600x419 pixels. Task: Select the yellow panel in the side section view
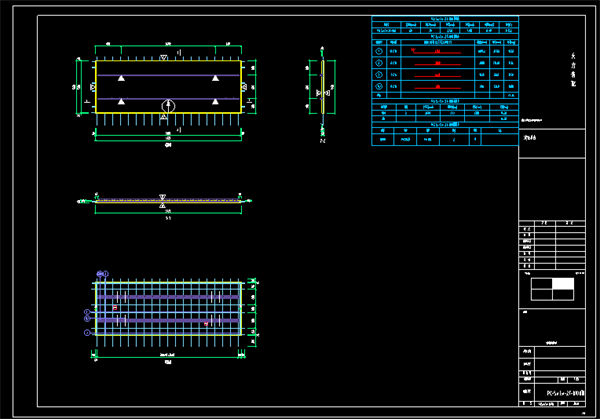(x=323, y=87)
